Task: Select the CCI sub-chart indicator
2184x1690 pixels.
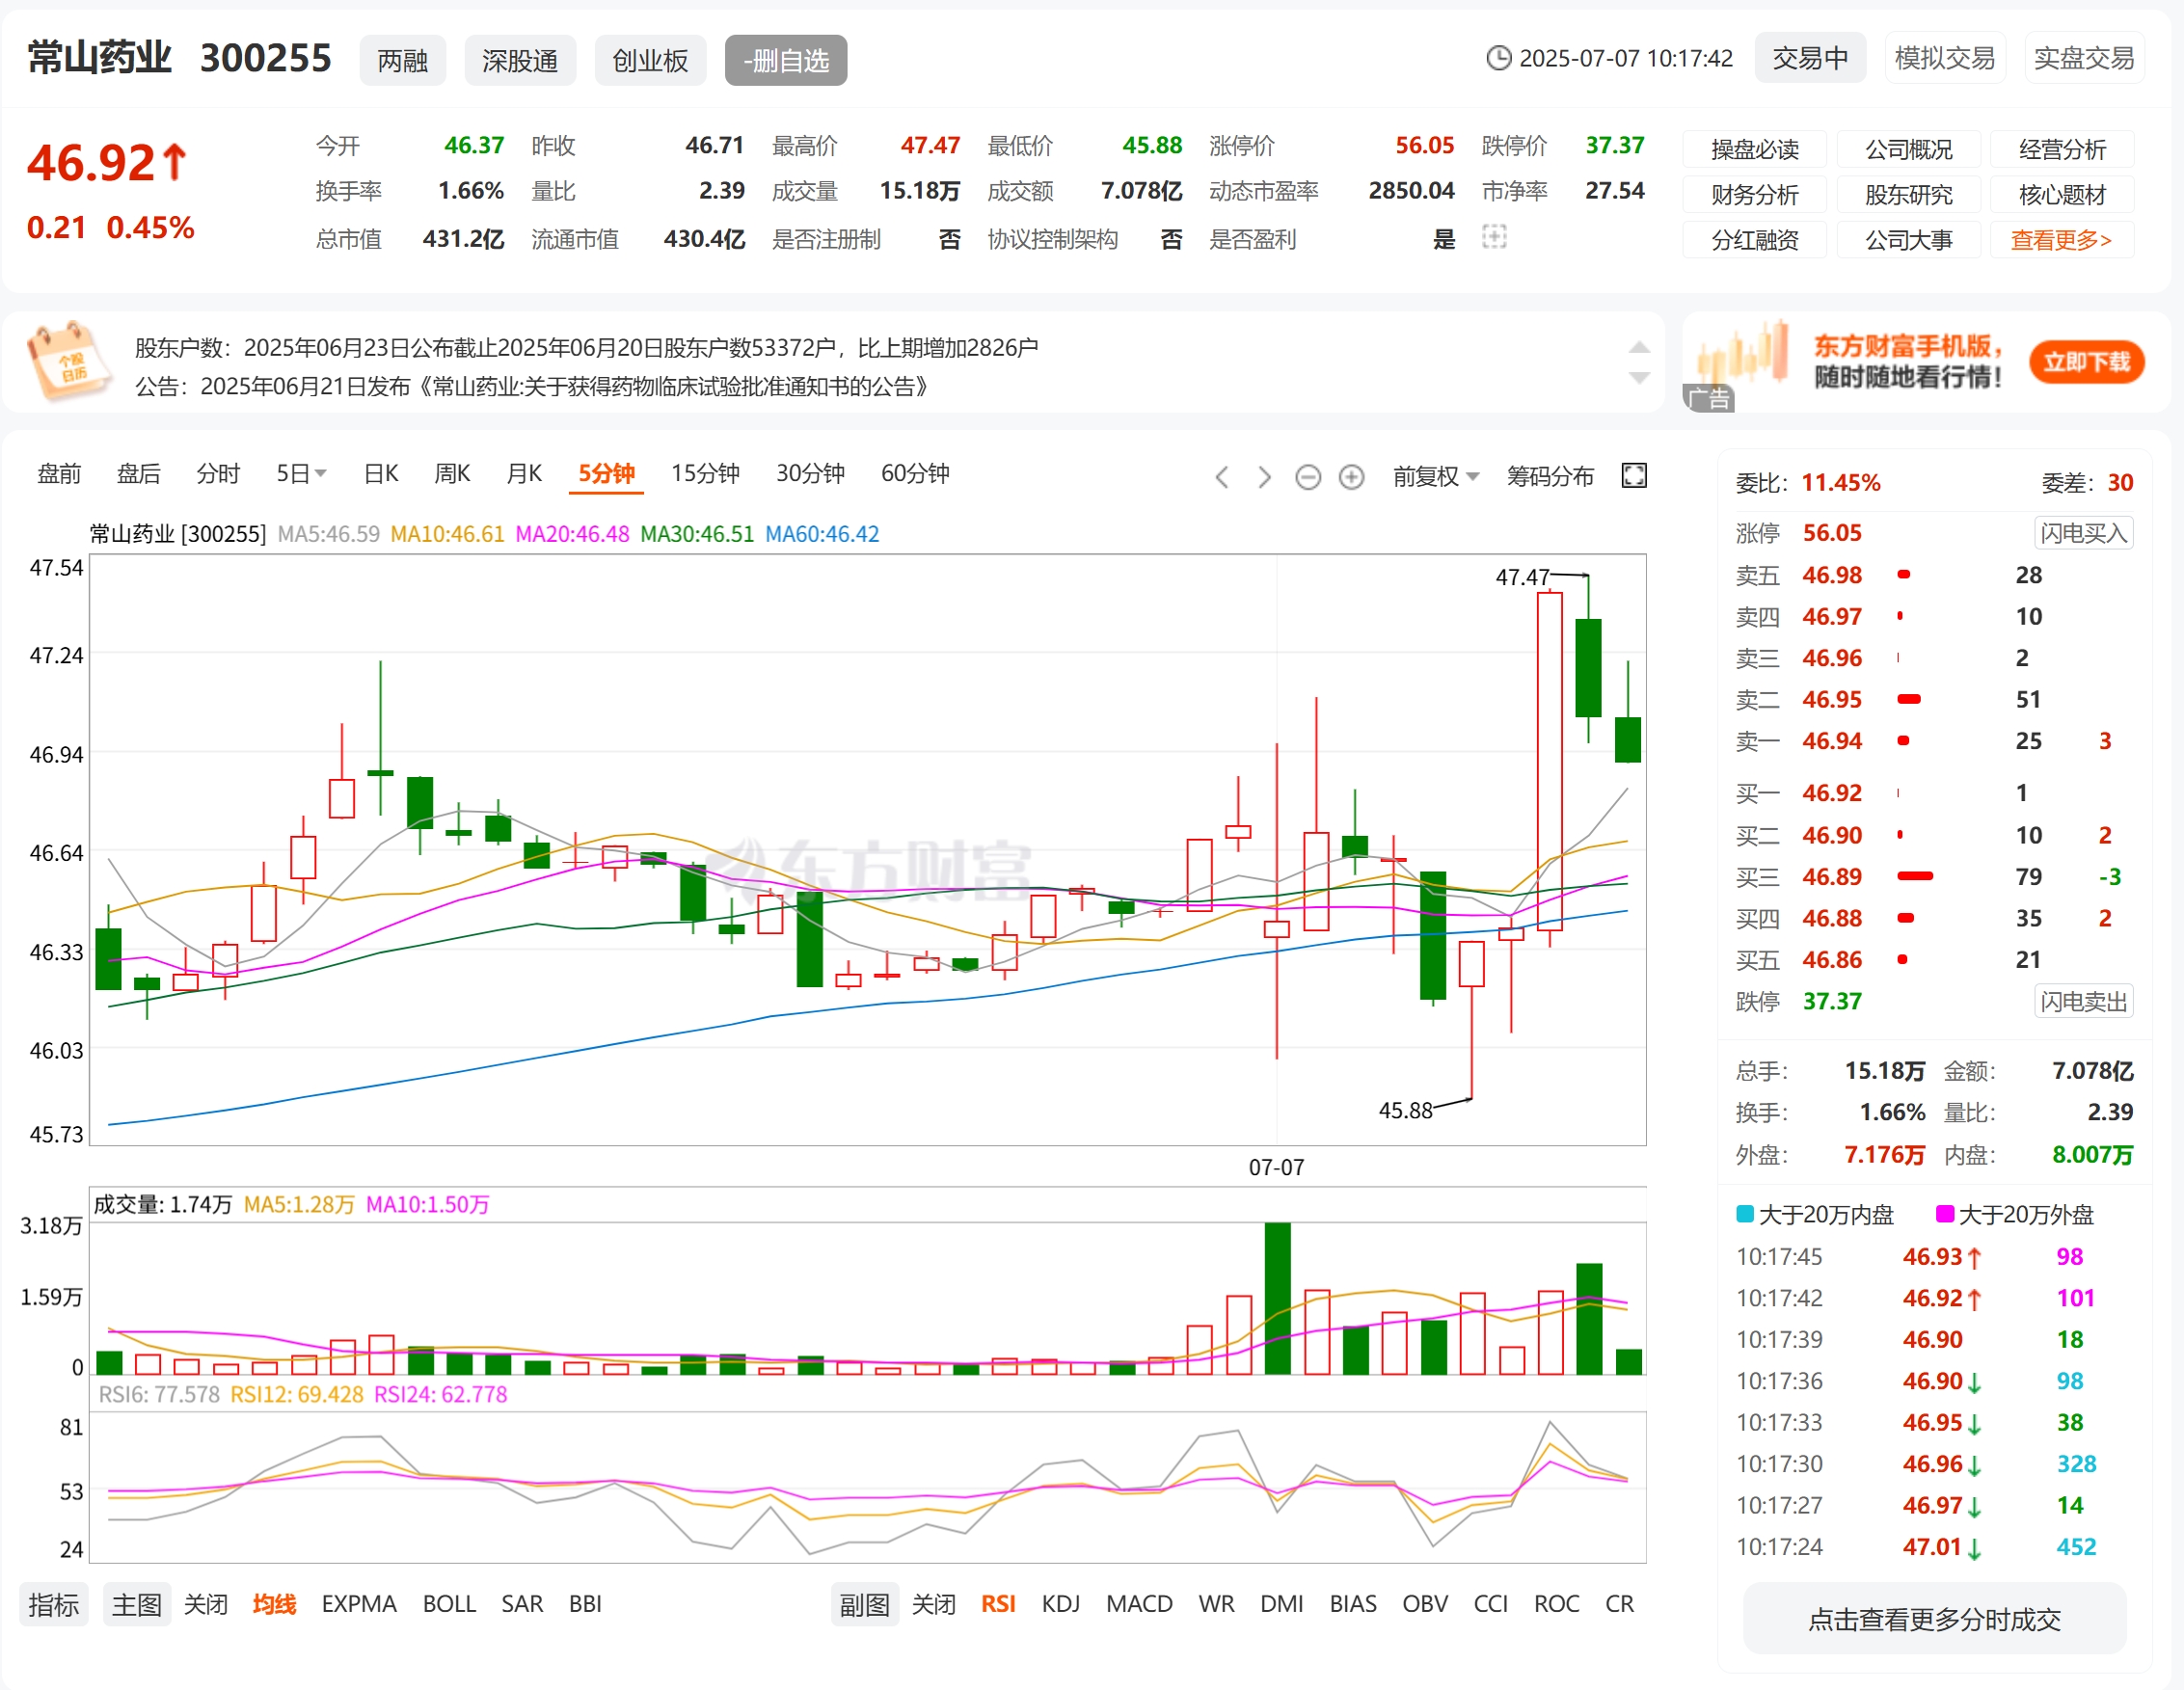Action: click(1490, 1604)
